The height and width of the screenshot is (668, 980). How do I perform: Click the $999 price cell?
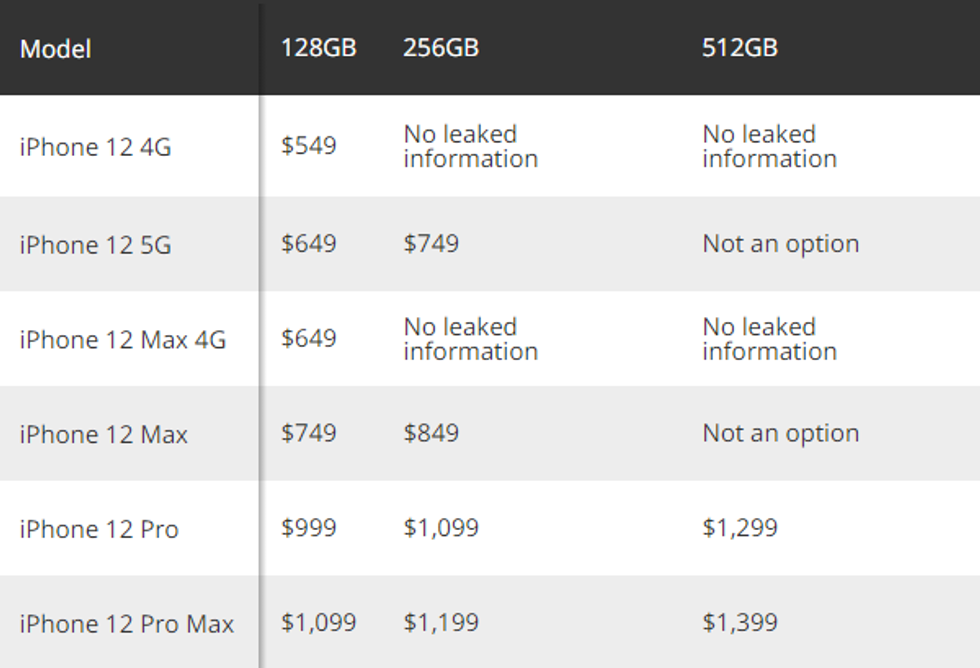click(x=309, y=528)
